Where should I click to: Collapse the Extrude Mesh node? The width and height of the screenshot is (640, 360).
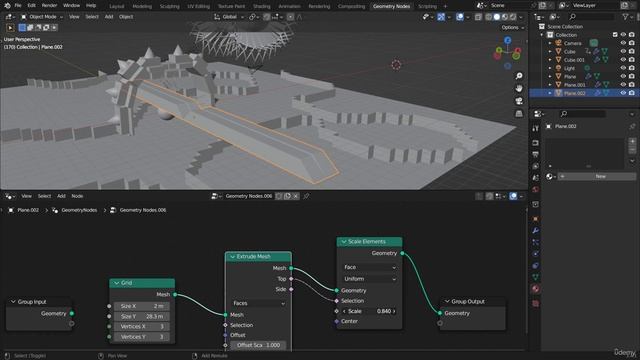[x=233, y=257]
